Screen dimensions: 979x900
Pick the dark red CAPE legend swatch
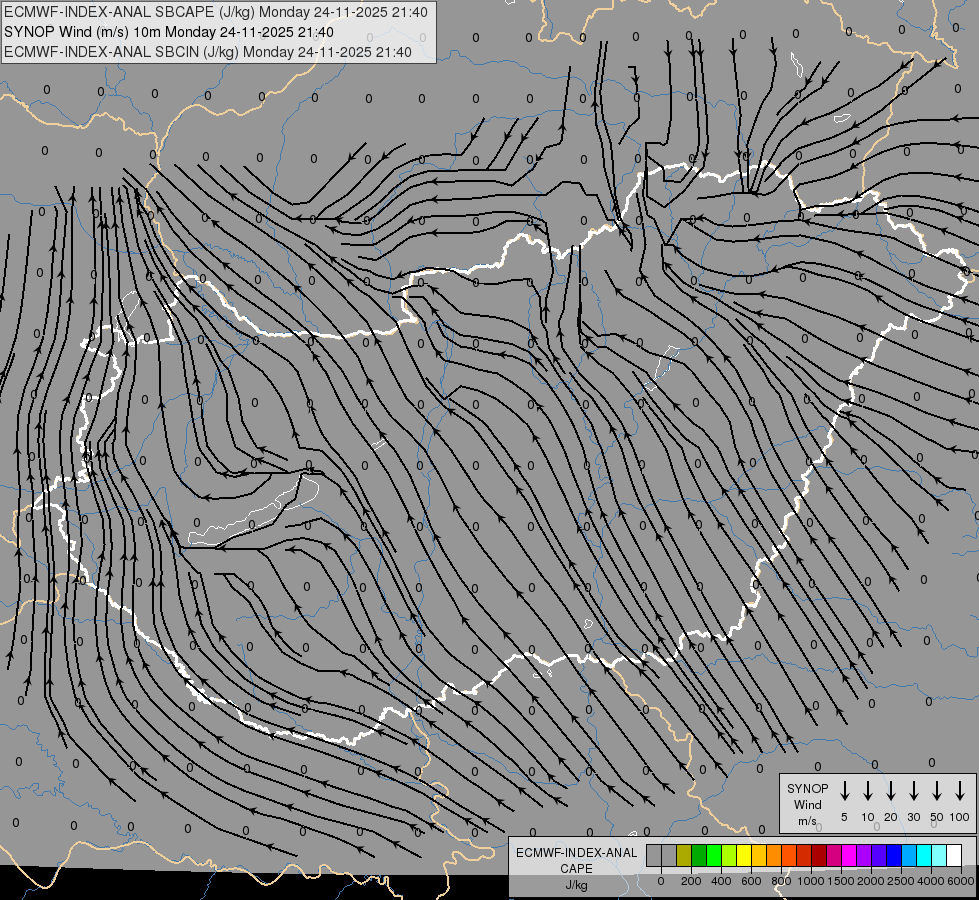819,855
